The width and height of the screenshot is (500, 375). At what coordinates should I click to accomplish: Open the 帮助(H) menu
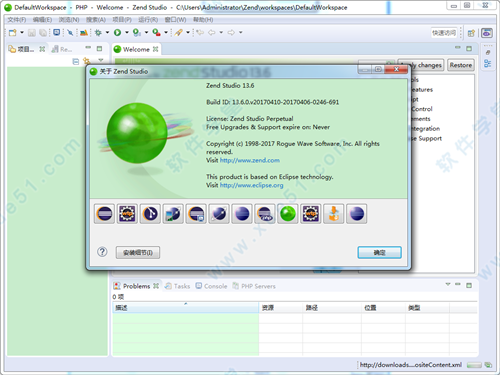pyautogui.click(x=203, y=20)
